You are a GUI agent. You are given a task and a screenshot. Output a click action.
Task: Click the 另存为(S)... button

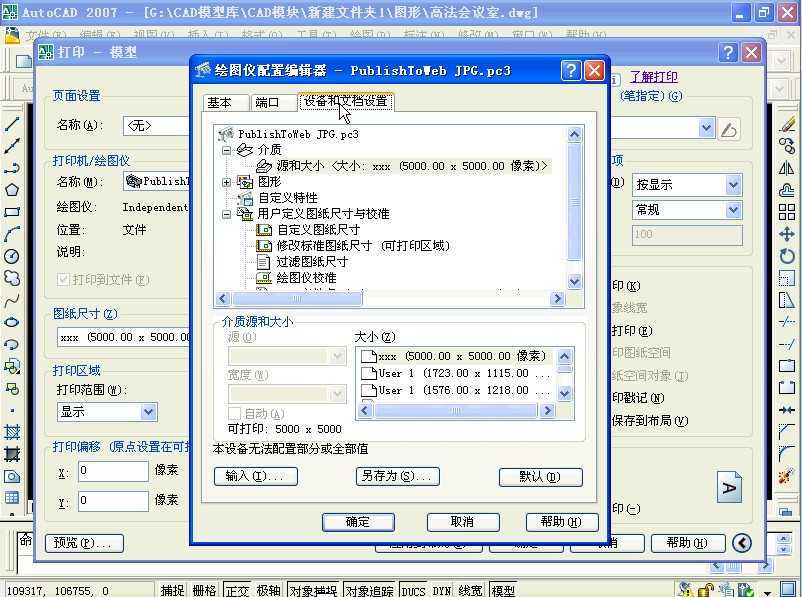[397, 476]
